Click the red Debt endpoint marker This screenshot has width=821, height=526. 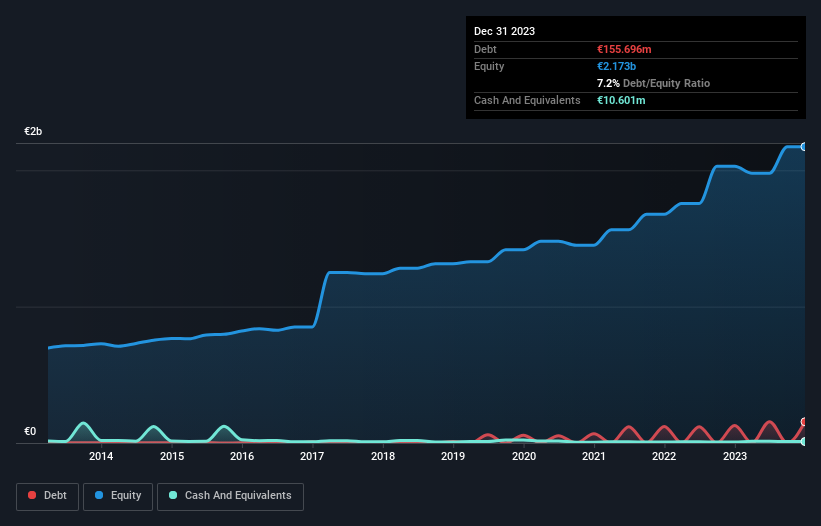[x=804, y=422]
